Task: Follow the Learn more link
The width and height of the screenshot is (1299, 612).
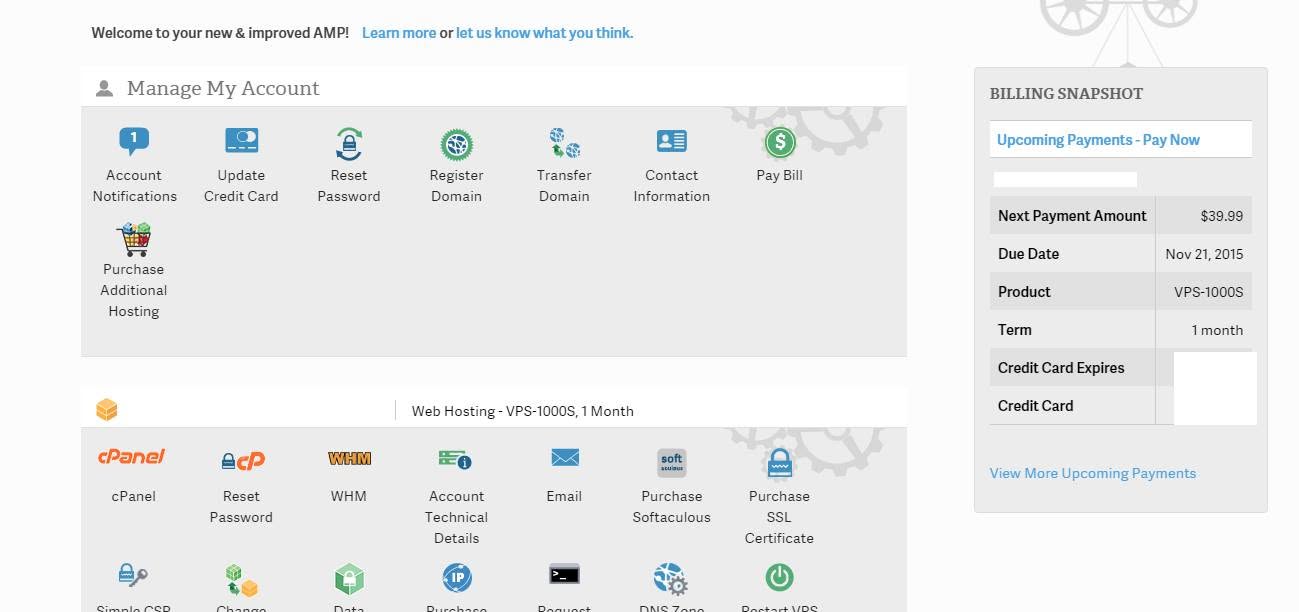Action: 399,33
